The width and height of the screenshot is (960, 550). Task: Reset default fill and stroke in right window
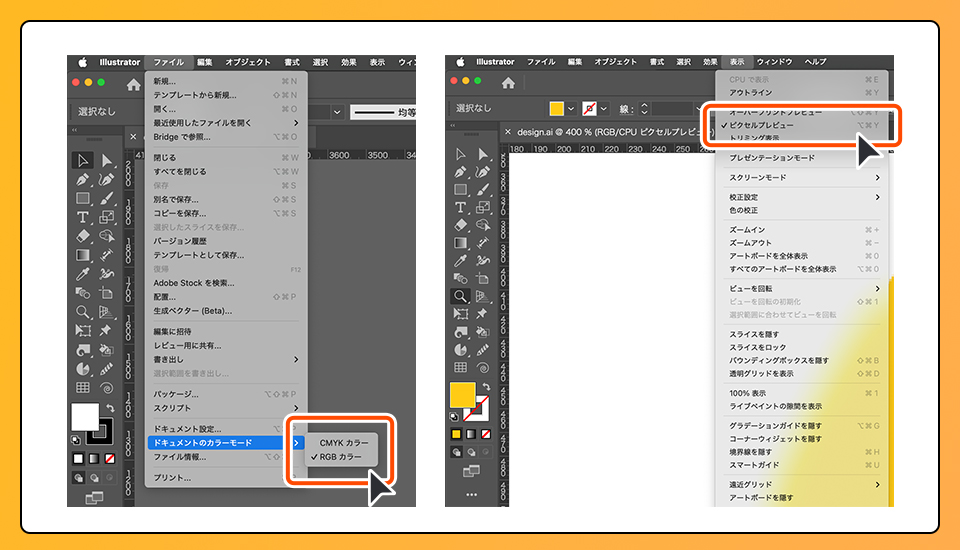(x=454, y=416)
